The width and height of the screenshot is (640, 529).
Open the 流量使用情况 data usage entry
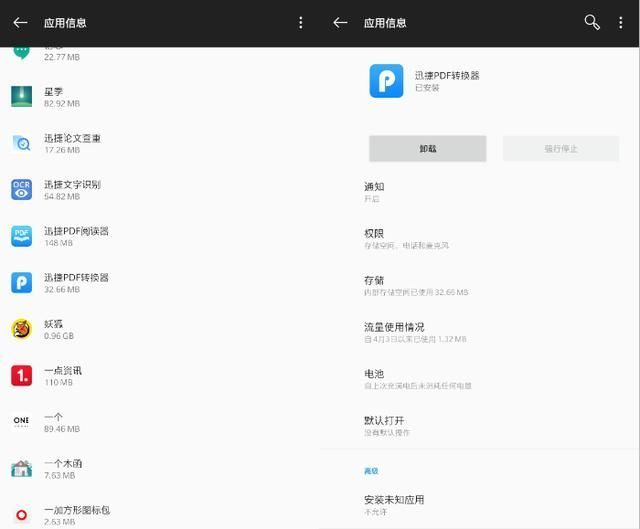480,333
